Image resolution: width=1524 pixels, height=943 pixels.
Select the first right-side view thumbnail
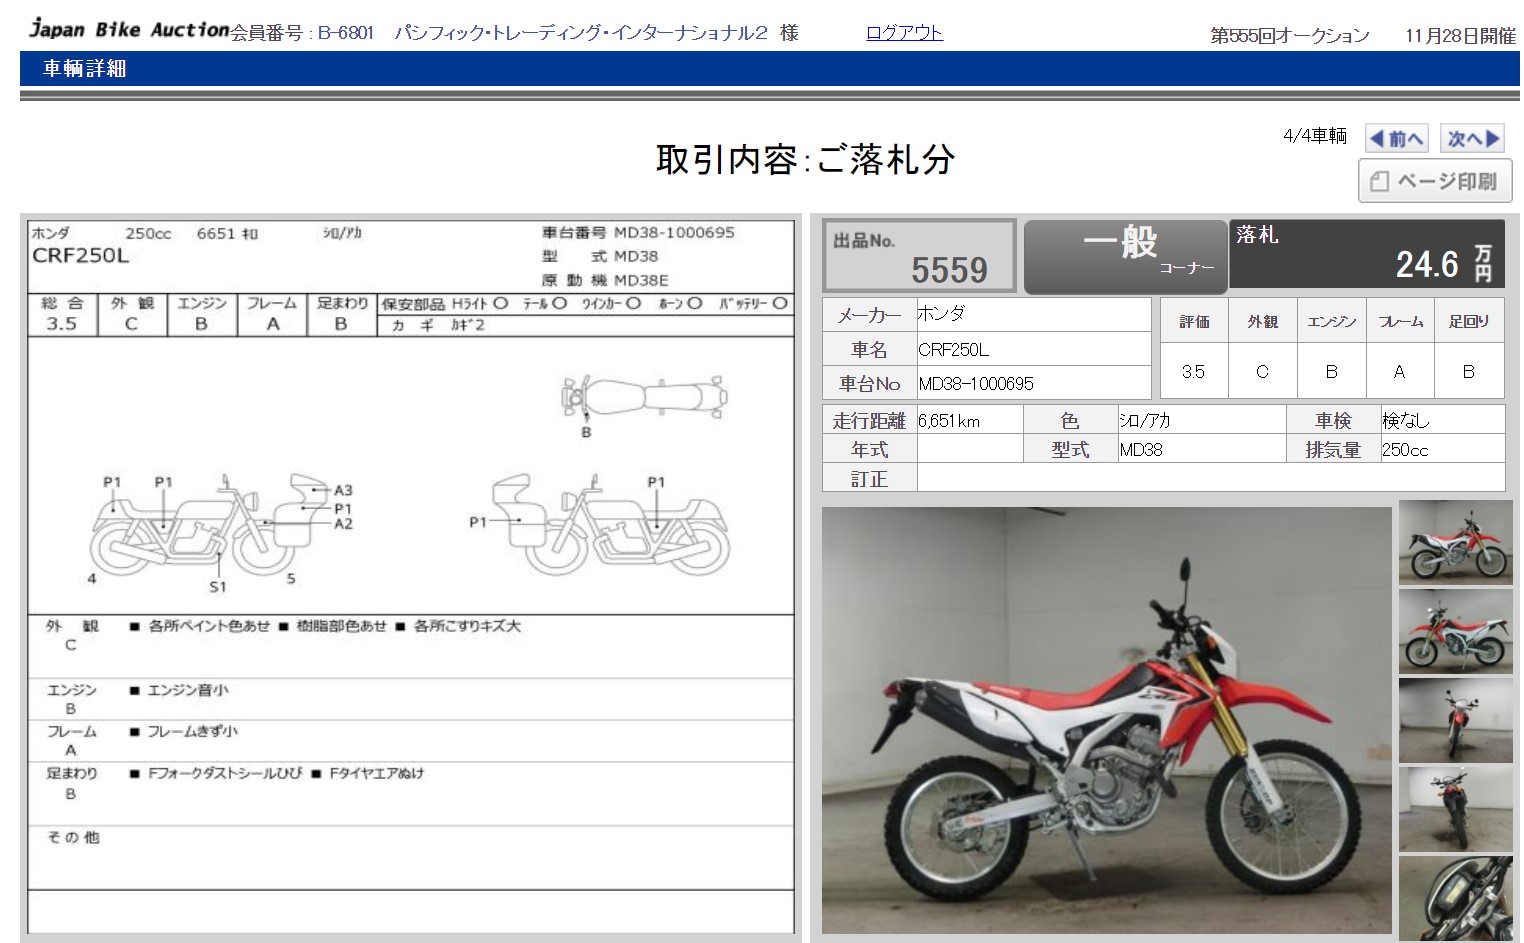[x=1455, y=542]
